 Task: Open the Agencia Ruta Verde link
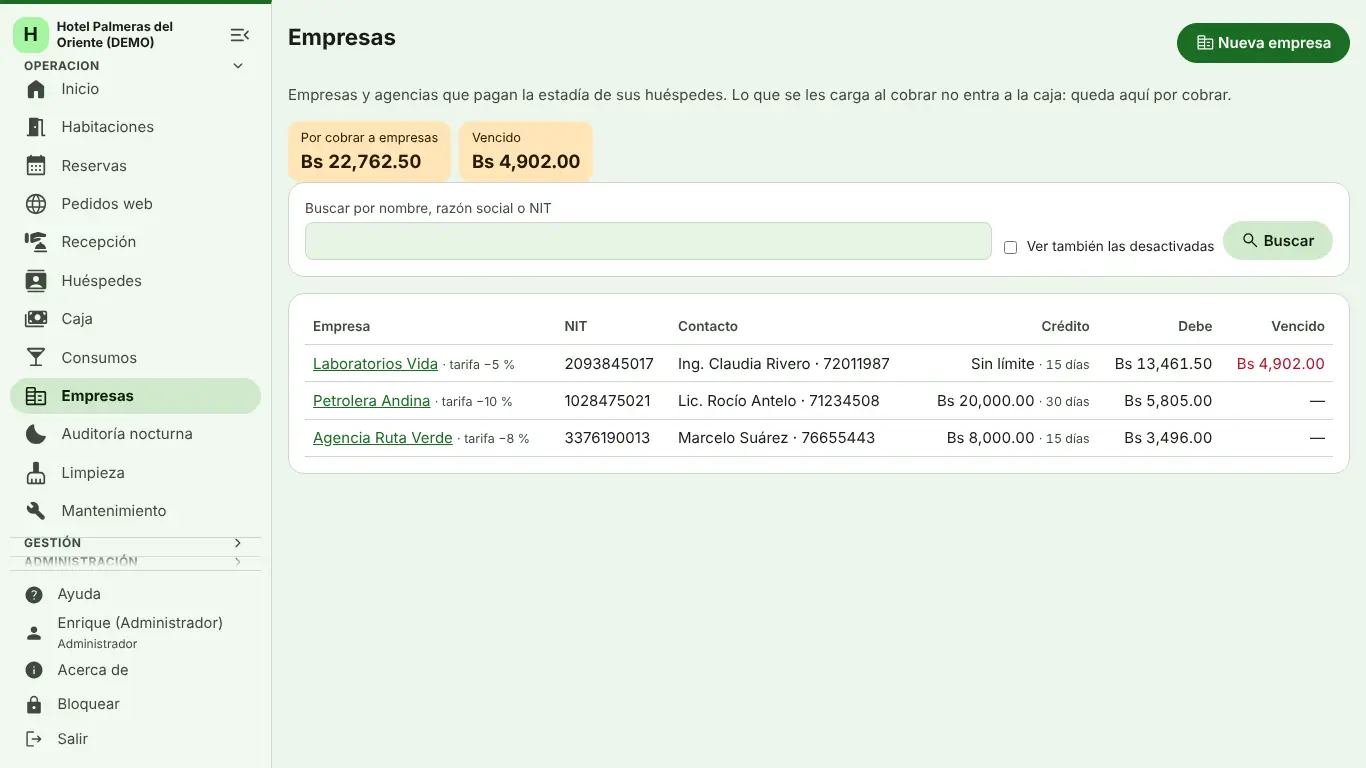tap(382, 438)
